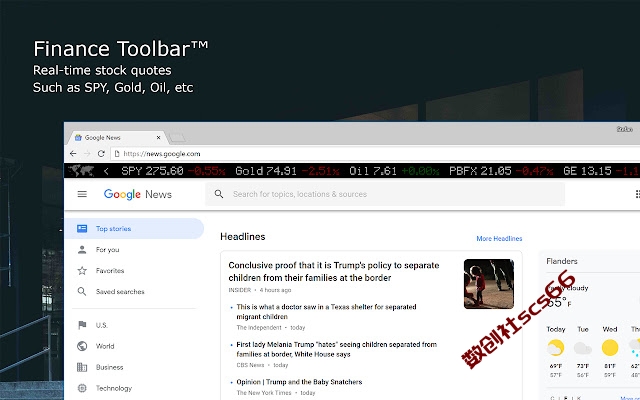640x400 pixels.
Task: Click the Gold 74.91 quote
Action: pos(287,171)
